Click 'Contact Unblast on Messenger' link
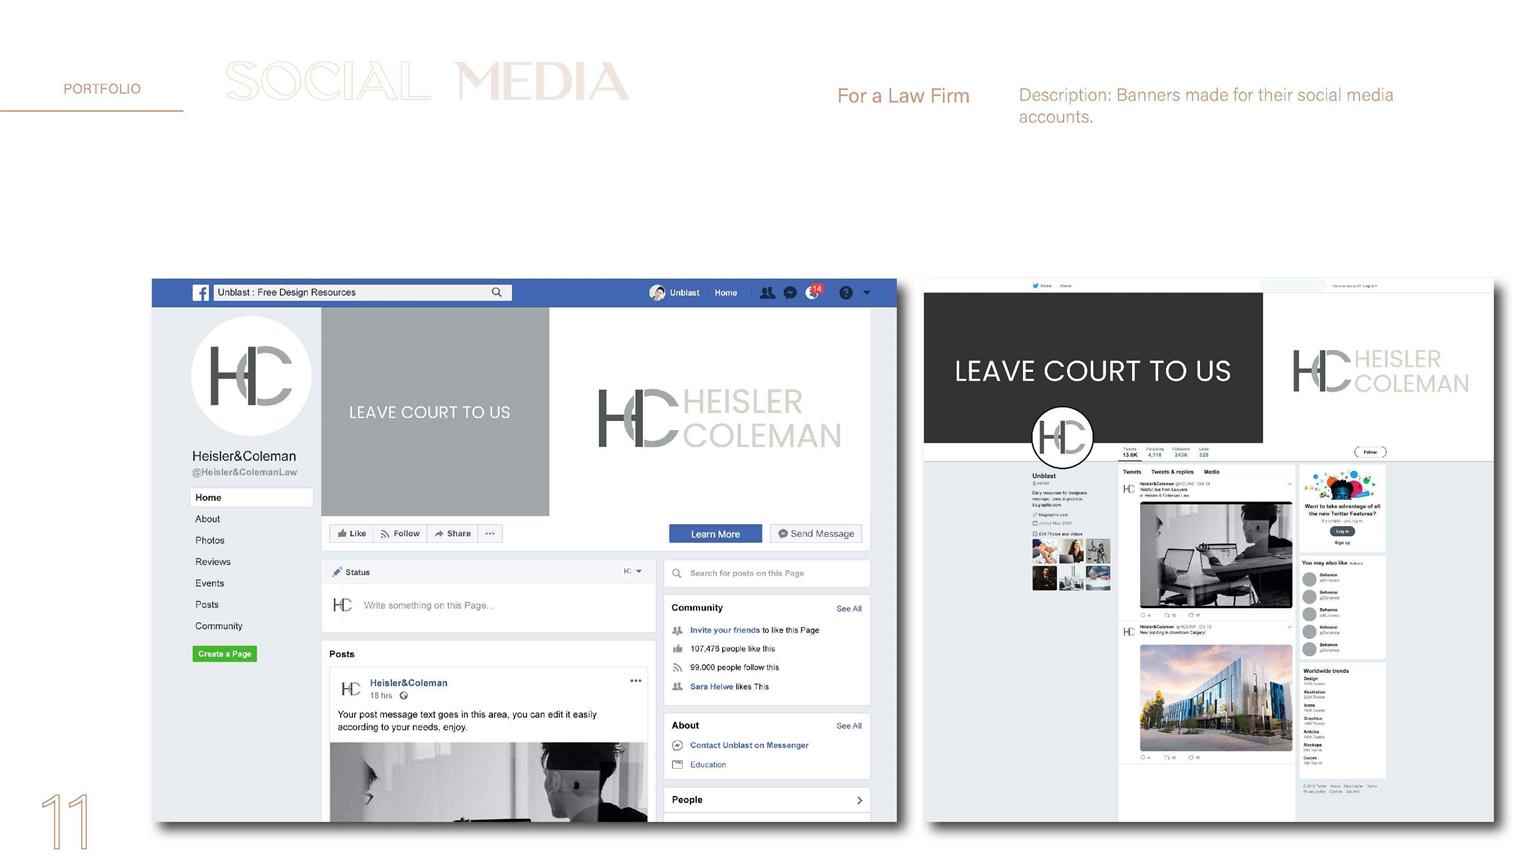This screenshot has width=1534, height=862. point(749,746)
